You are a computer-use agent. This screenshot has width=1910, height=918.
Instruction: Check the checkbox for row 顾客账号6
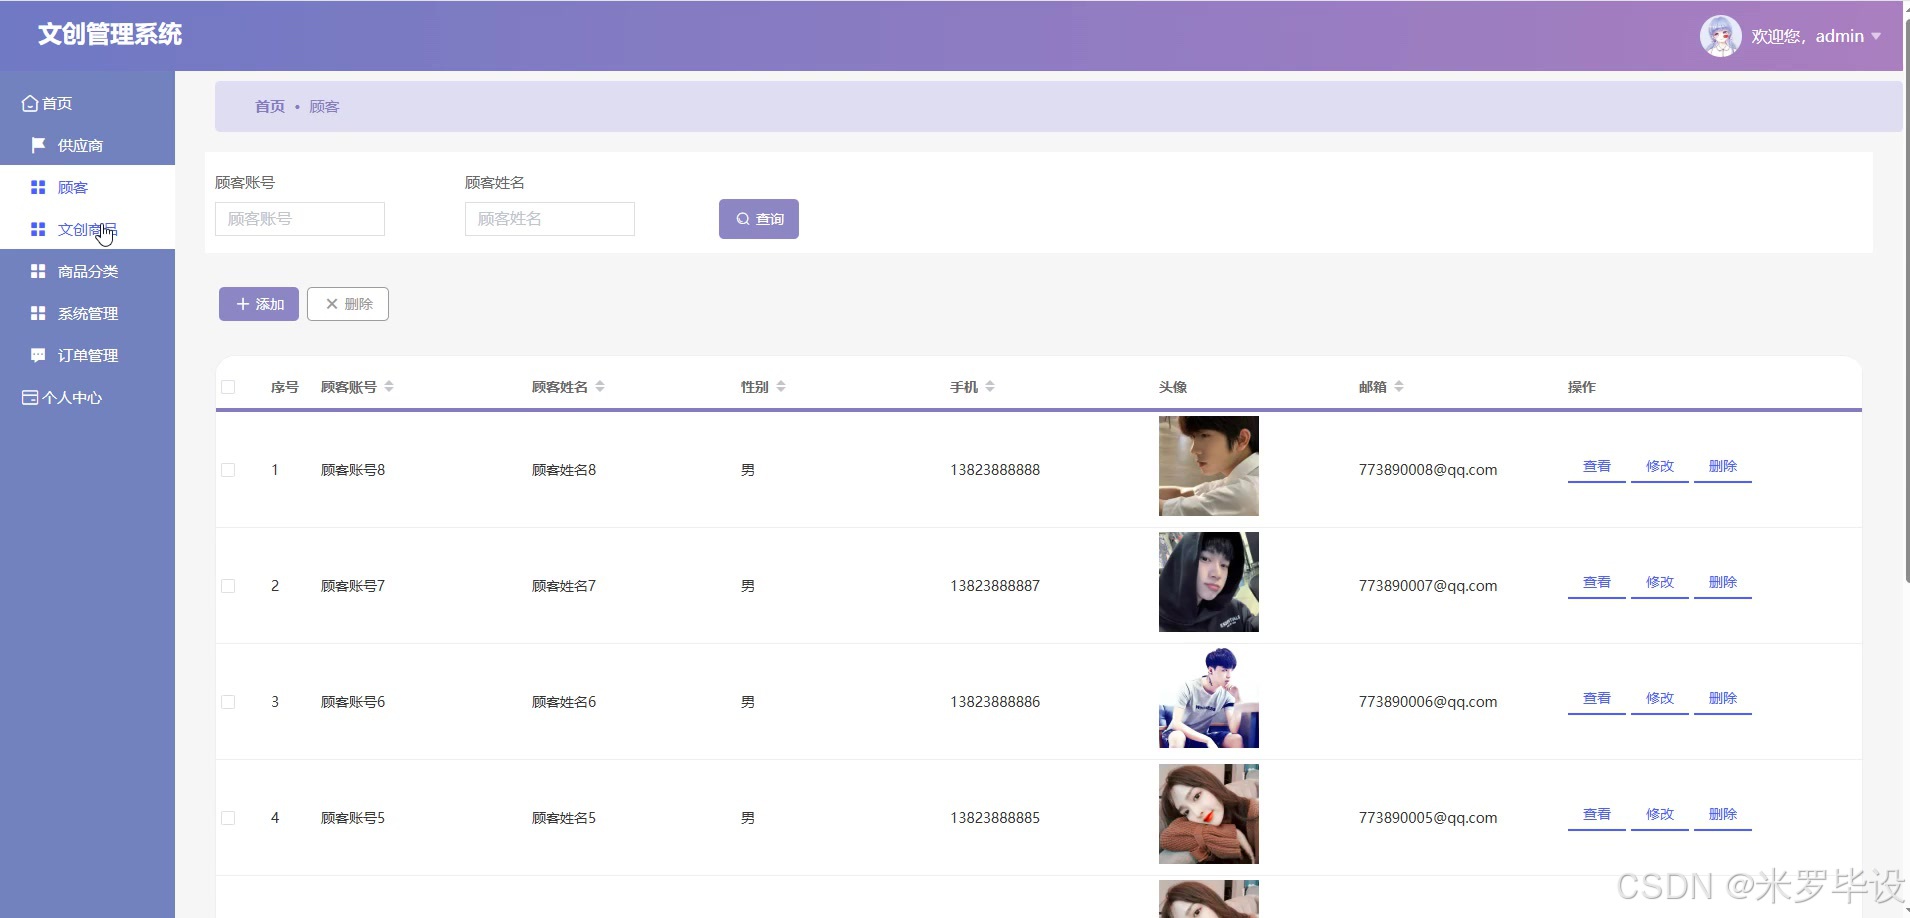228,702
